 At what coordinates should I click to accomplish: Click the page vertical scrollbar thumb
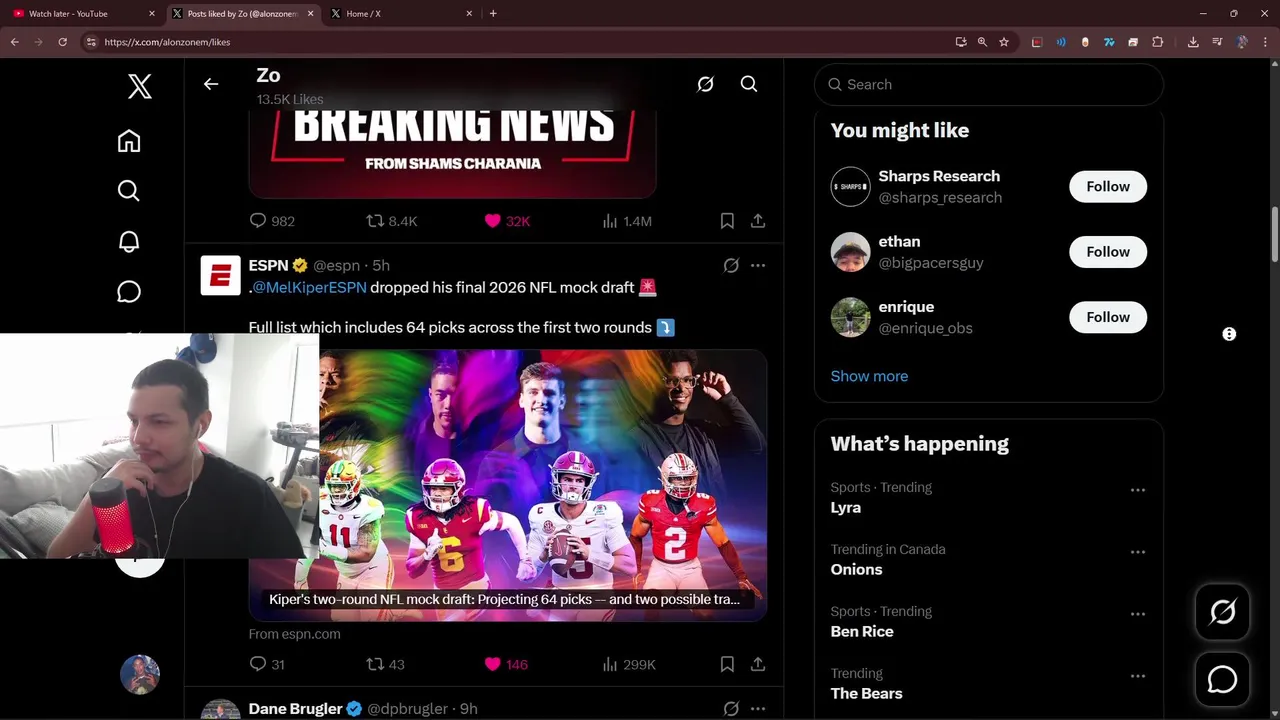pyautogui.click(x=1274, y=235)
